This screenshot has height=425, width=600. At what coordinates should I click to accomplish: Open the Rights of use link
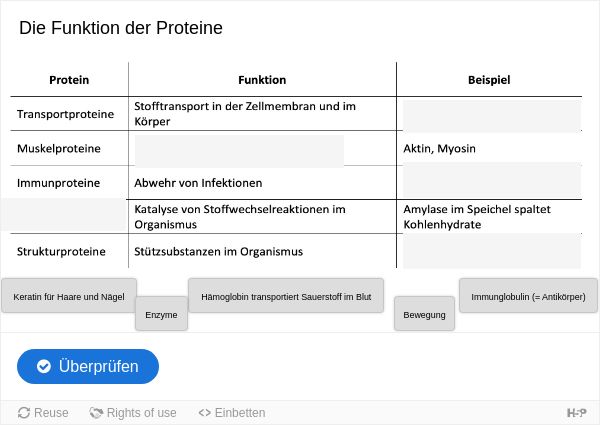point(133,413)
